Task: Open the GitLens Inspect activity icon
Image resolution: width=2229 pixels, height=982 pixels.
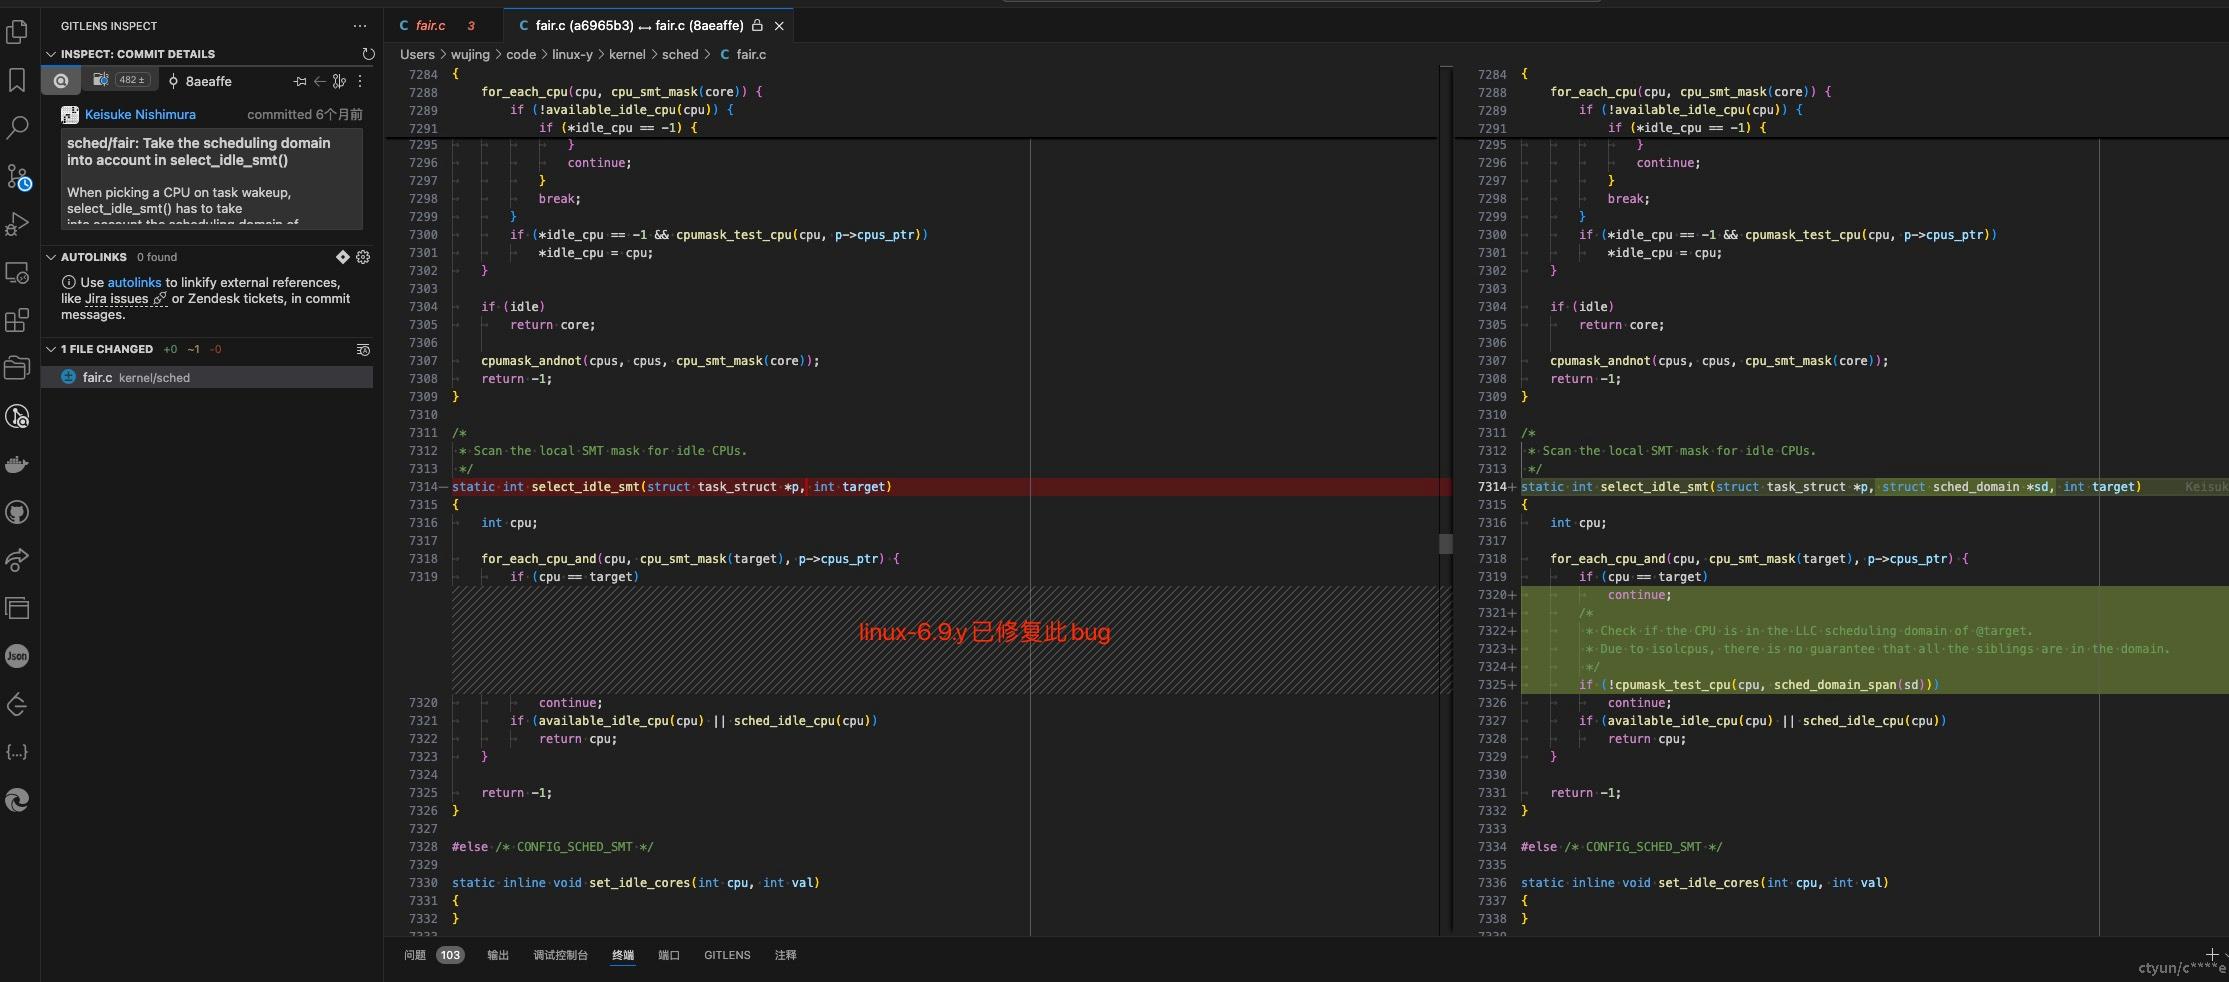Action: tap(17, 416)
